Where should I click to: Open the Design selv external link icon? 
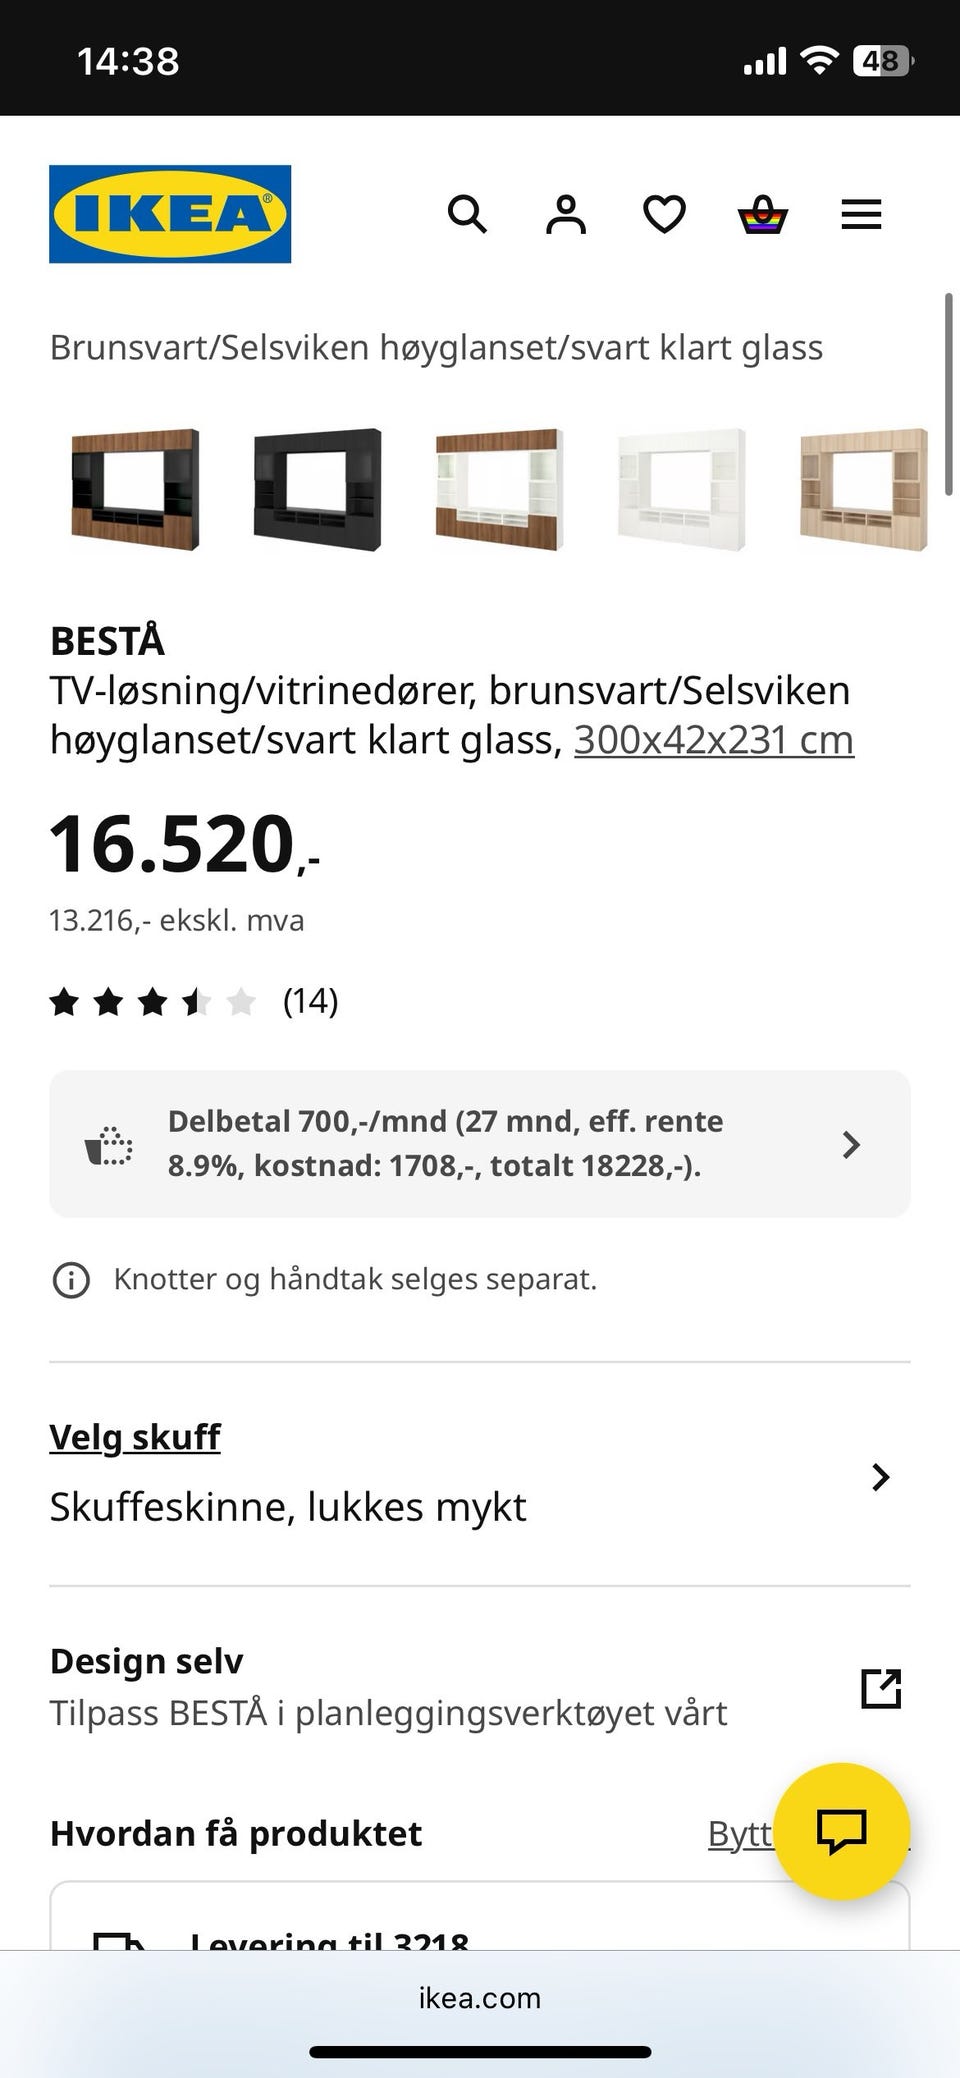tap(881, 1688)
